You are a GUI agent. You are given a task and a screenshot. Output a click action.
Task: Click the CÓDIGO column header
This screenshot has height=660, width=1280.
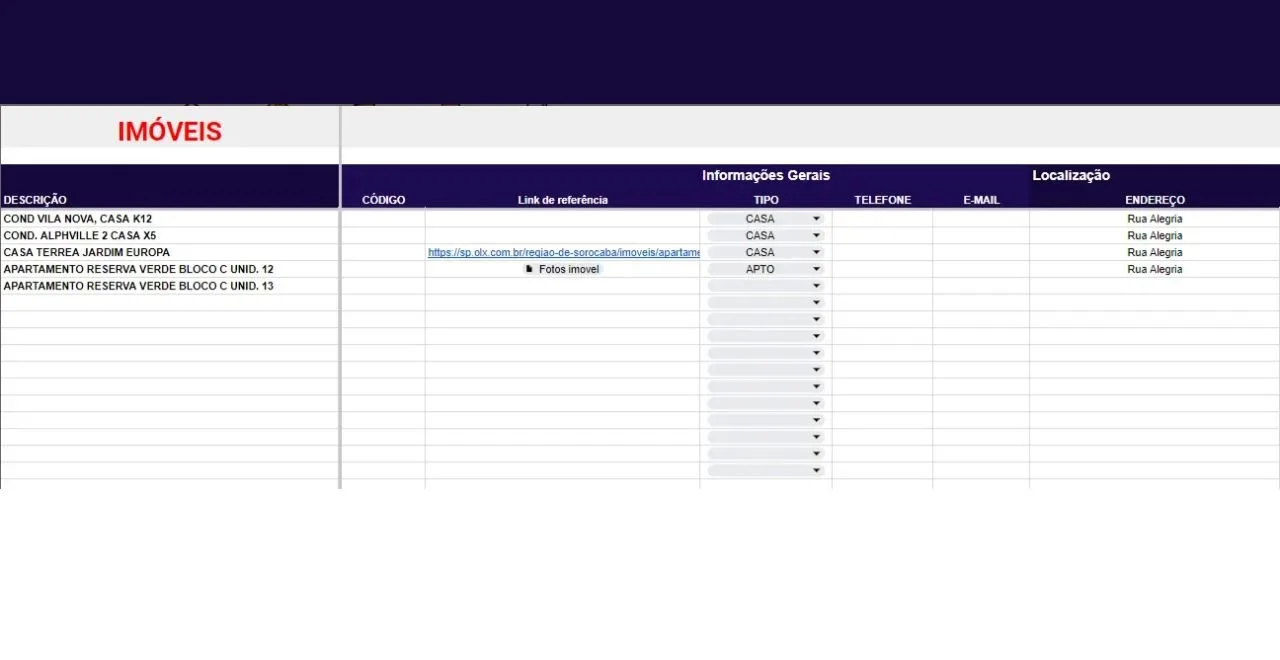point(383,200)
